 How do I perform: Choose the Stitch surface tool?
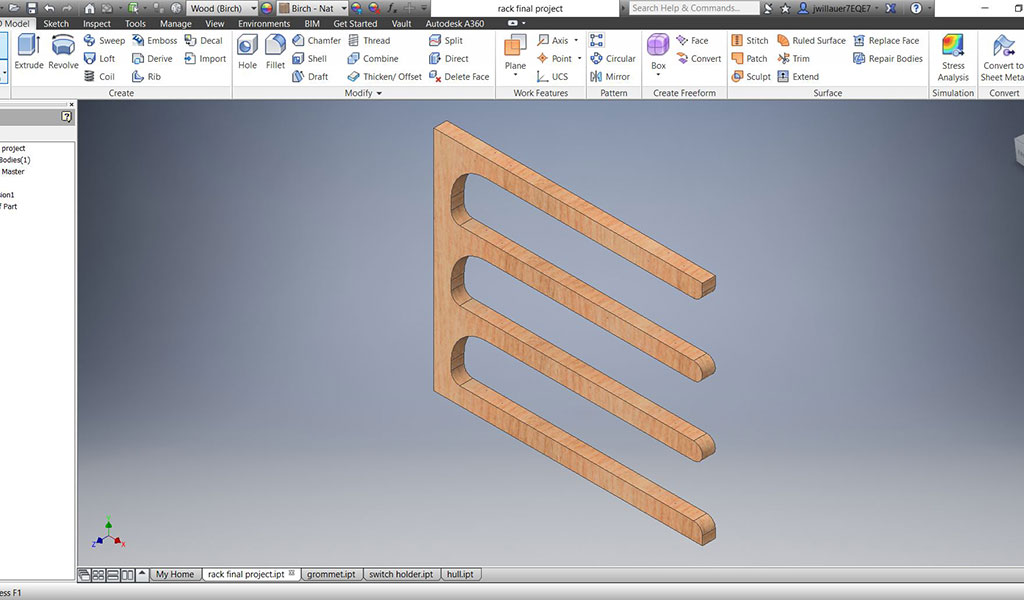pyautogui.click(x=750, y=40)
